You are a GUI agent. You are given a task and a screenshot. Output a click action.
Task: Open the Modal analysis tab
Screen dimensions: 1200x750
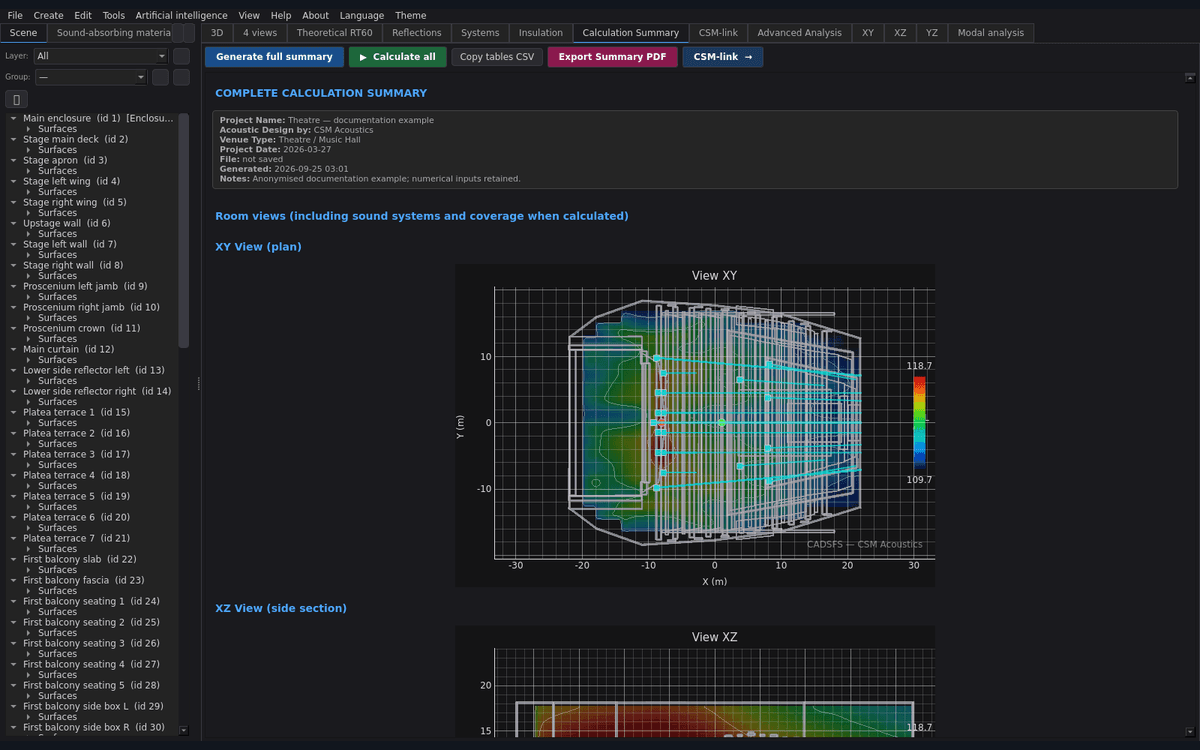tap(990, 33)
